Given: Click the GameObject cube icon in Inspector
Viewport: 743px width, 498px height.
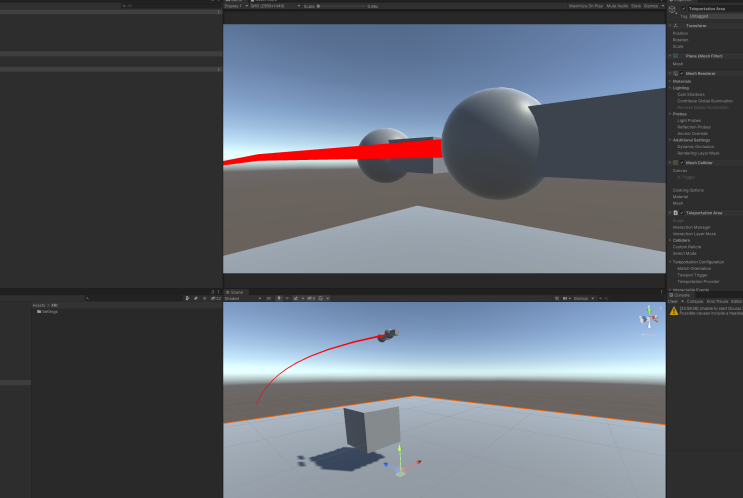Looking at the screenshot, I should 672,10.
